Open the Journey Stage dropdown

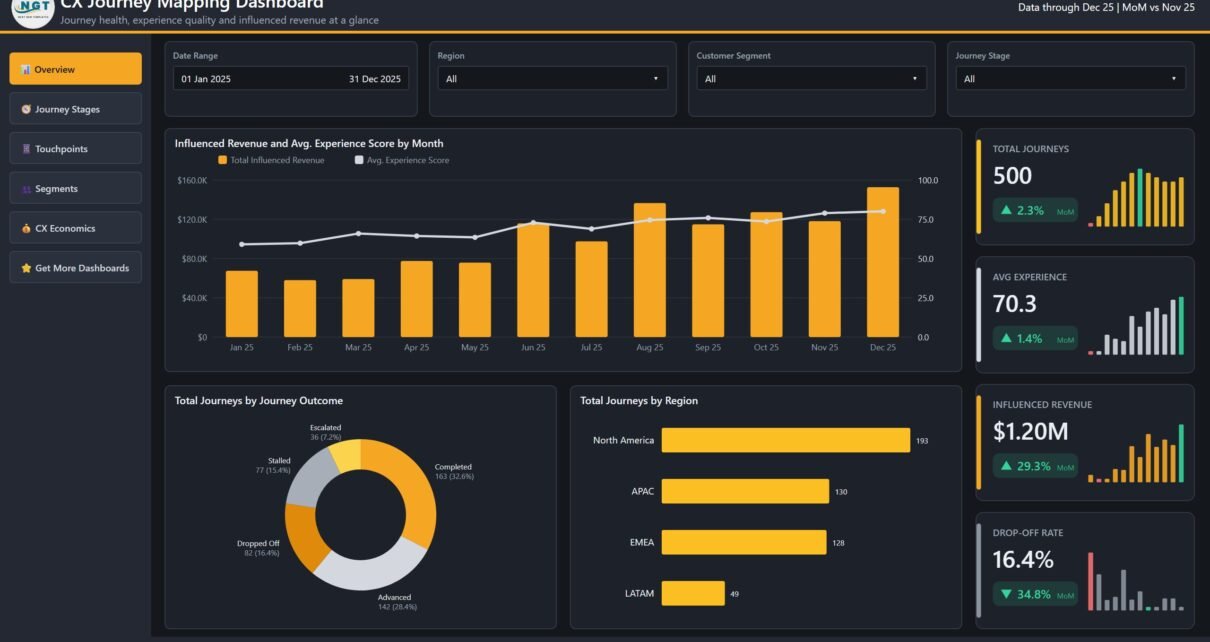pos(1070,79)
